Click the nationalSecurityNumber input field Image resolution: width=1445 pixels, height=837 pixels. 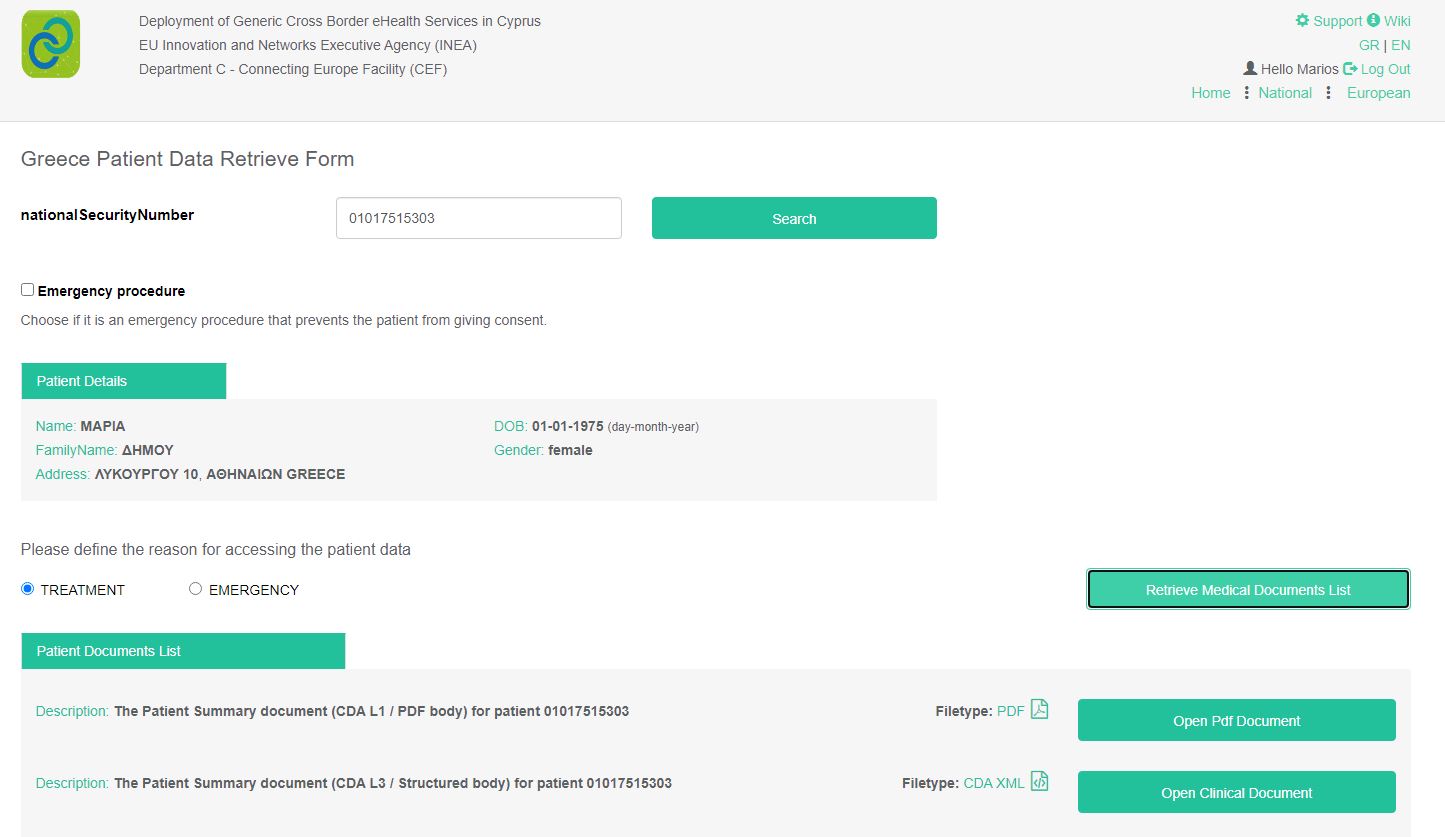[478, 218]
